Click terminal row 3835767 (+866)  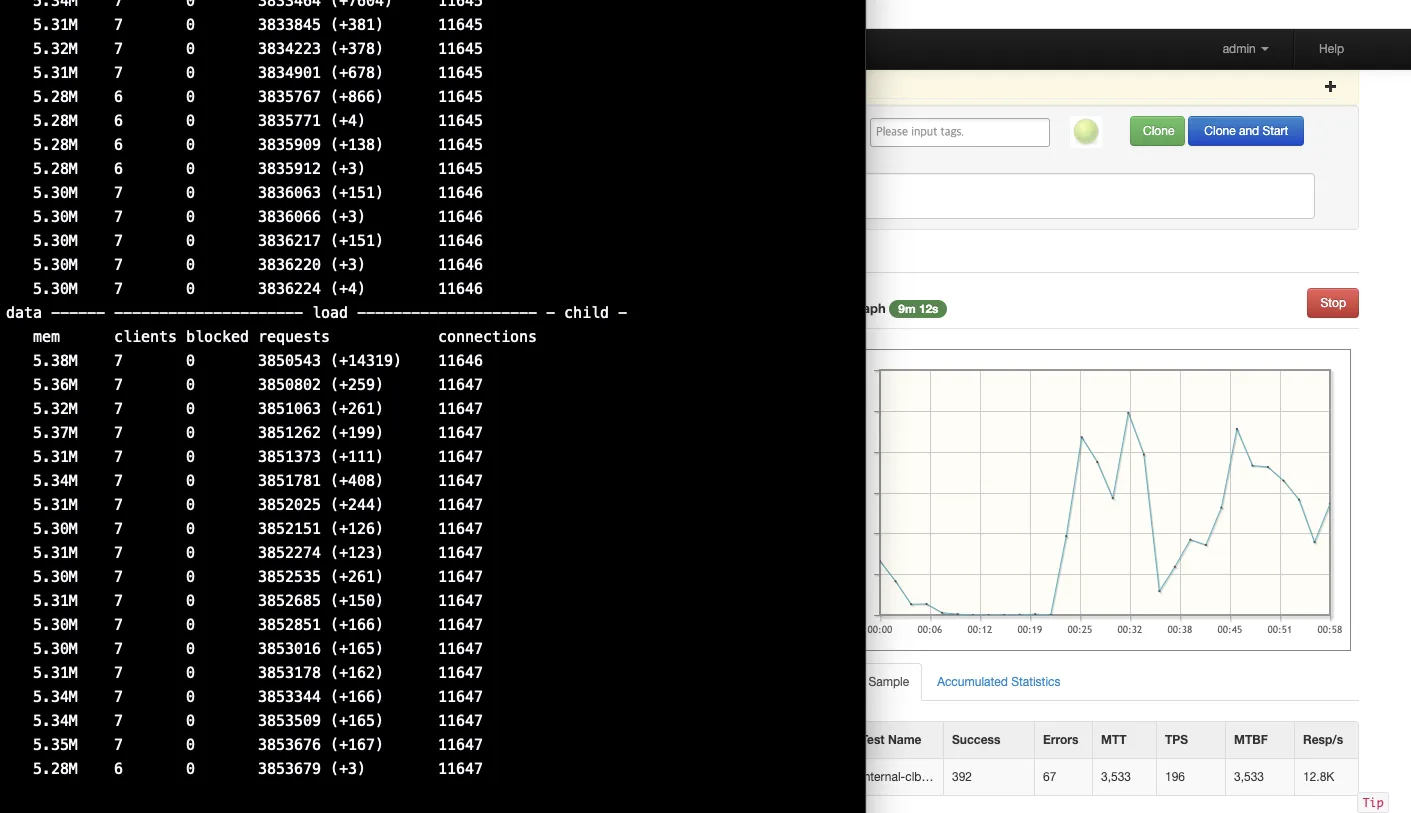258,97
